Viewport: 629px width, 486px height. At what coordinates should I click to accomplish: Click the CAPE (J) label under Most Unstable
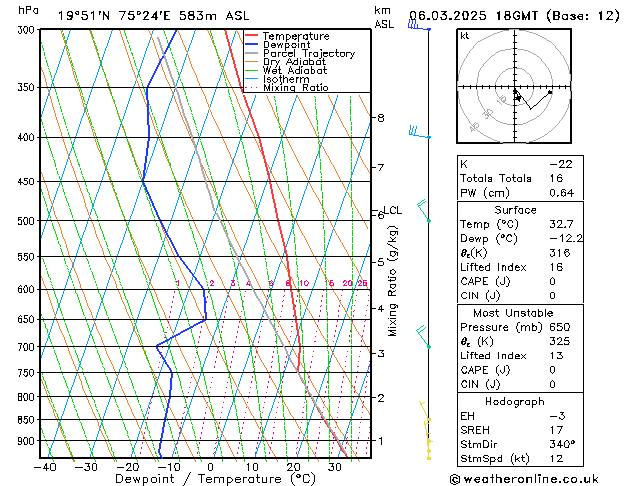pos(485,370)
